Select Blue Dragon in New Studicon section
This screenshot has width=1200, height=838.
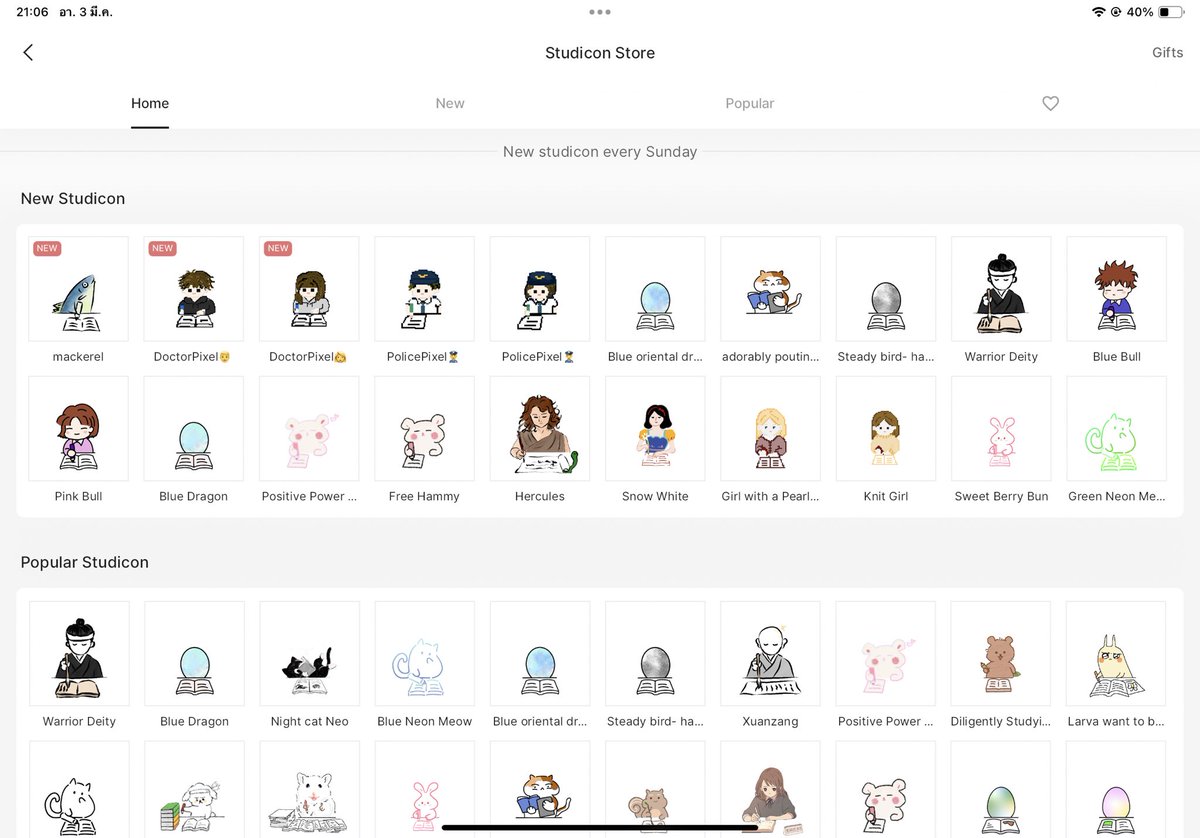[194, 429]
